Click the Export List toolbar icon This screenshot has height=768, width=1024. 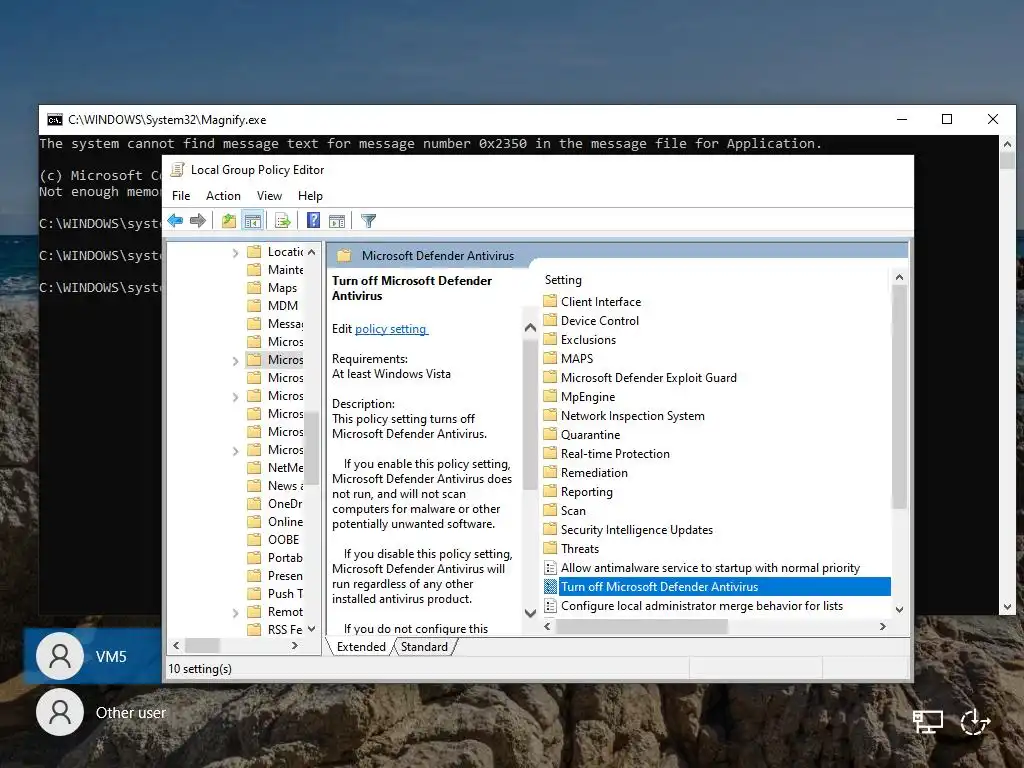coord(283,221)
